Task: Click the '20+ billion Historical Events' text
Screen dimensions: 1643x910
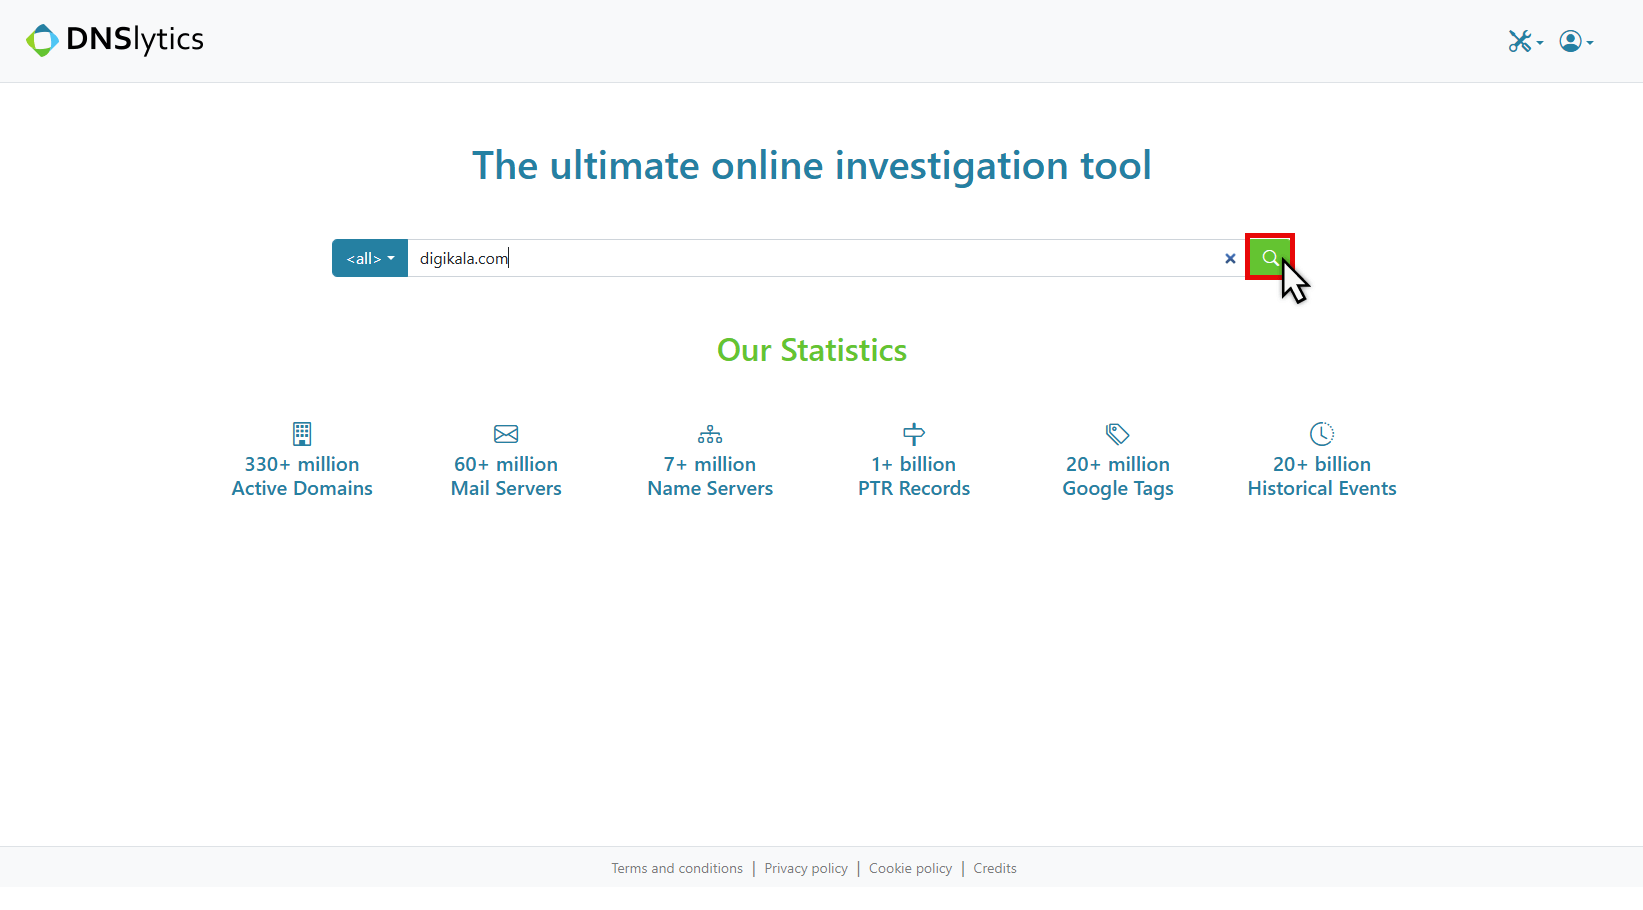Action: pyautogui.click(x=1322, y=476)
